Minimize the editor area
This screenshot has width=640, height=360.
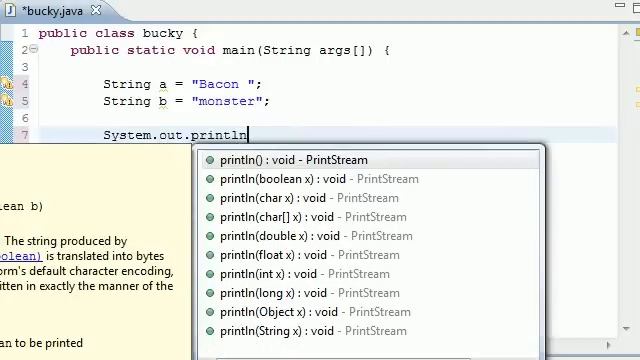[x=620, y=5]
